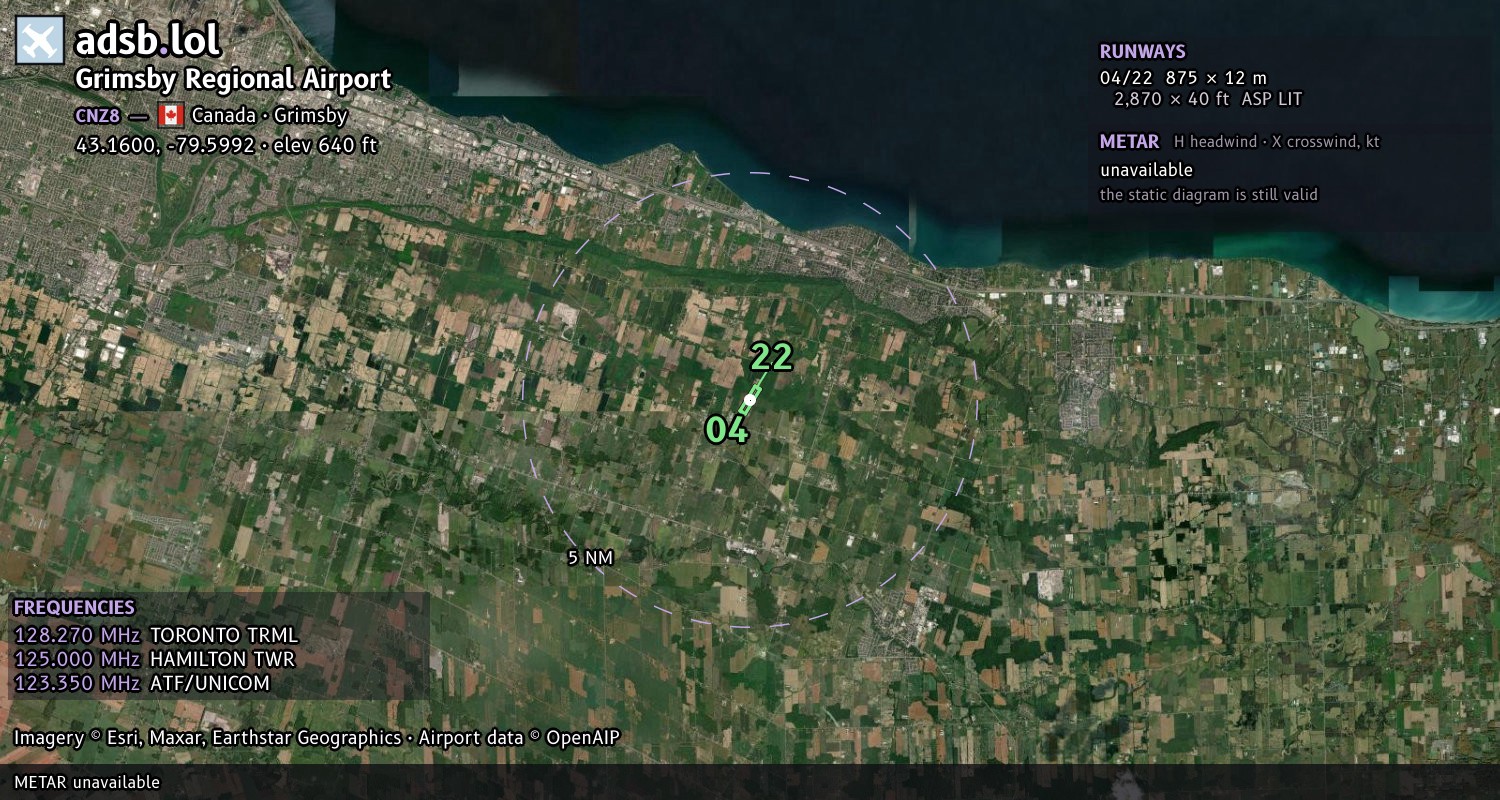Viewport: 1500px width, 800px height.
Task: Select the 123.350 MHz ATF/UNICOM row
Action: pos(142,683)
